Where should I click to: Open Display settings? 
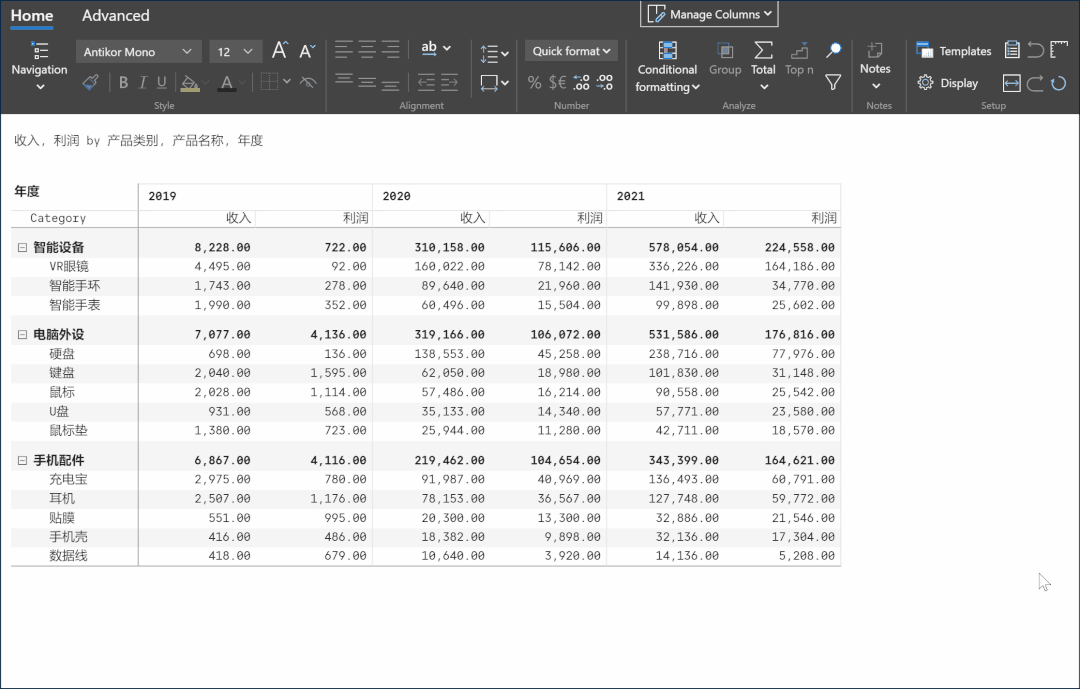[948, 83]
